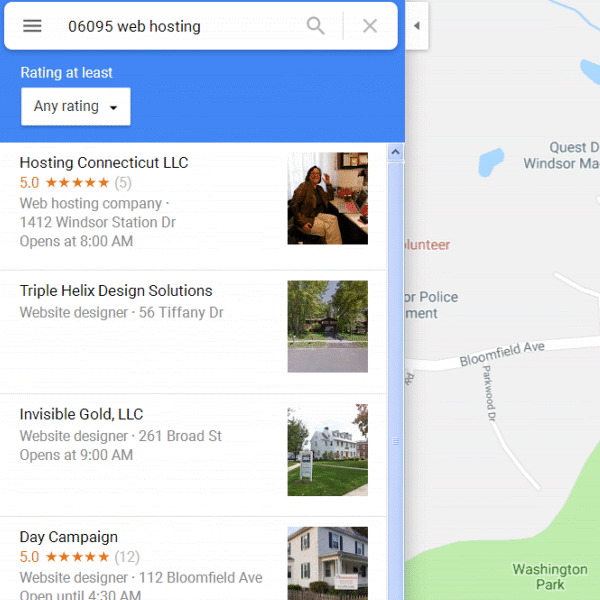Select Triple Helix Design Solutions result
The height and width of the screenshot is (600, 600).
(x=193, y=332)
